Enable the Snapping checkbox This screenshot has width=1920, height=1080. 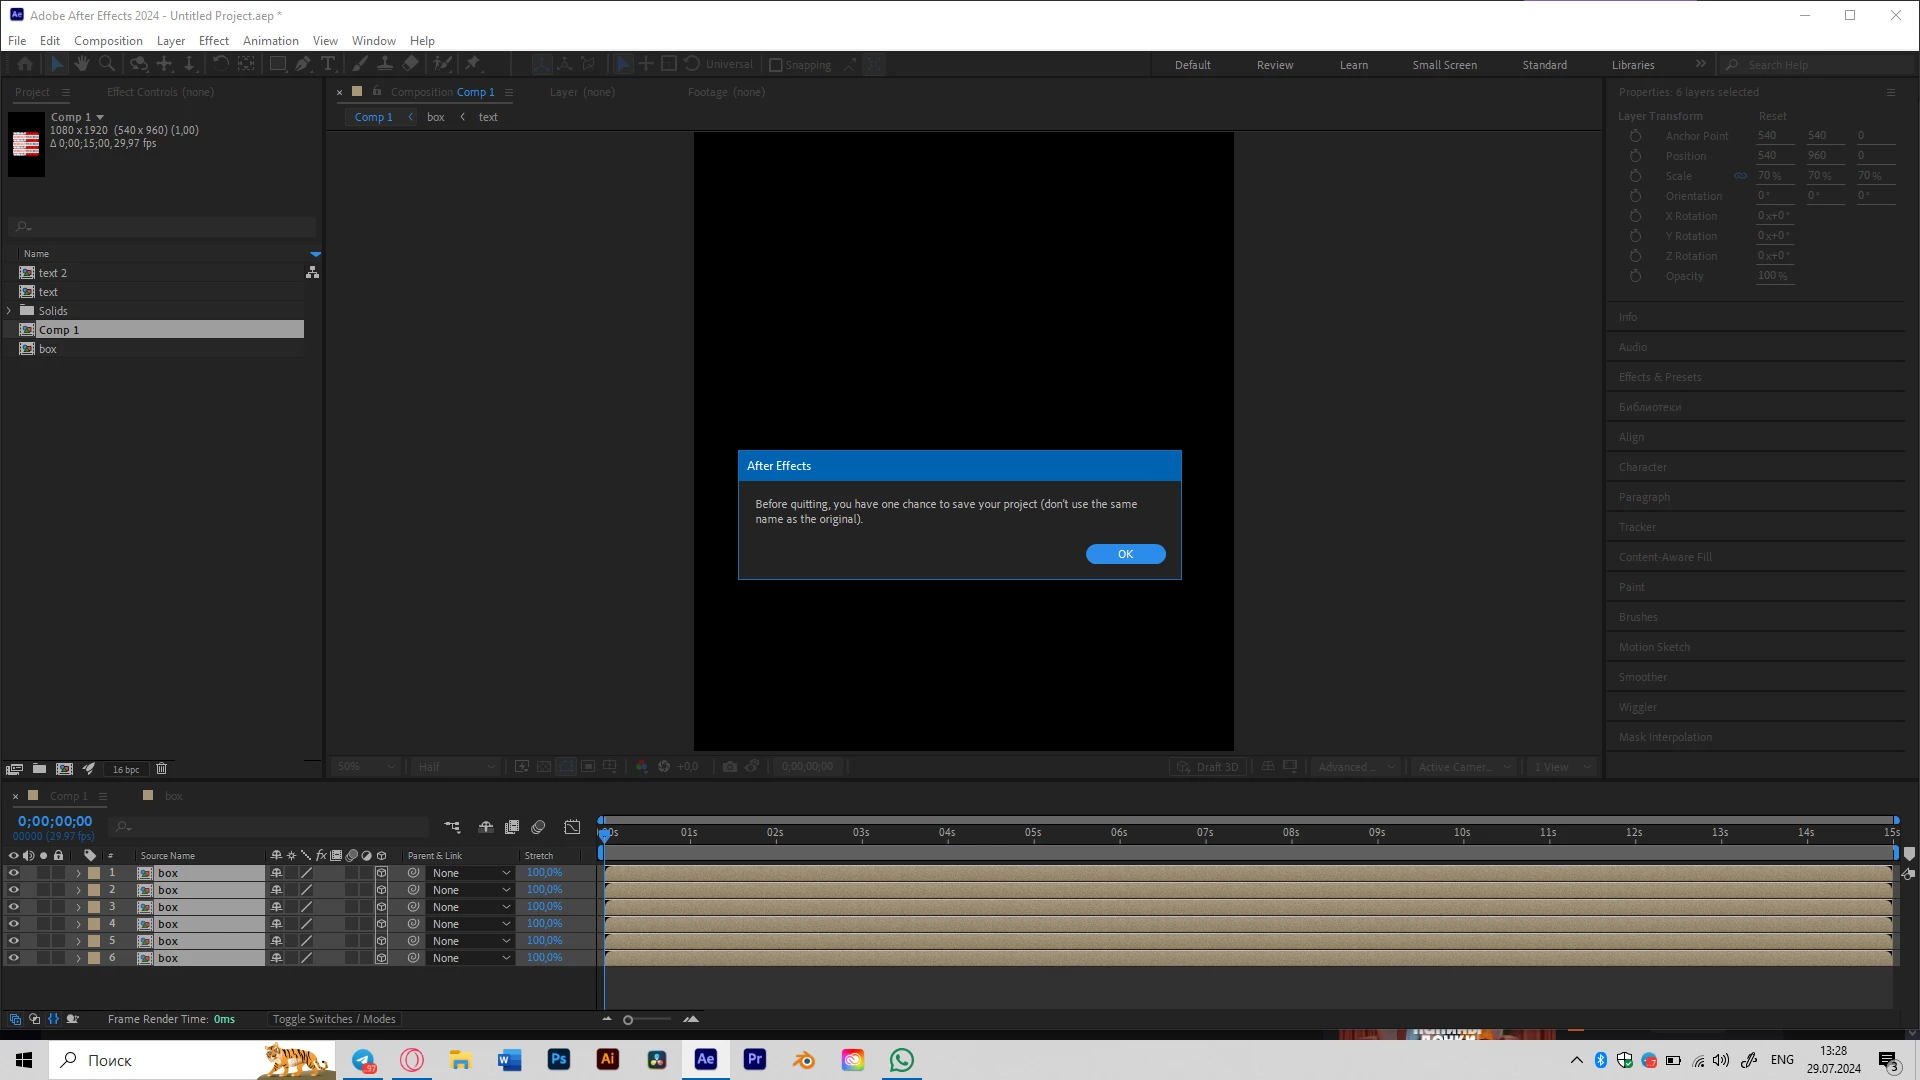point(776,65)
